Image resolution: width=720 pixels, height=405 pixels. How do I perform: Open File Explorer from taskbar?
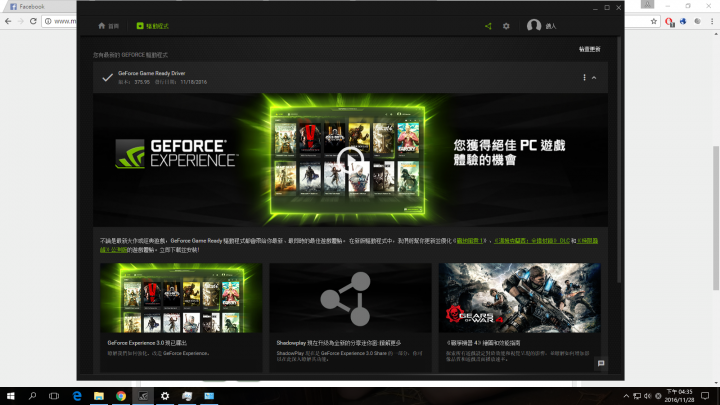[99, 396]
